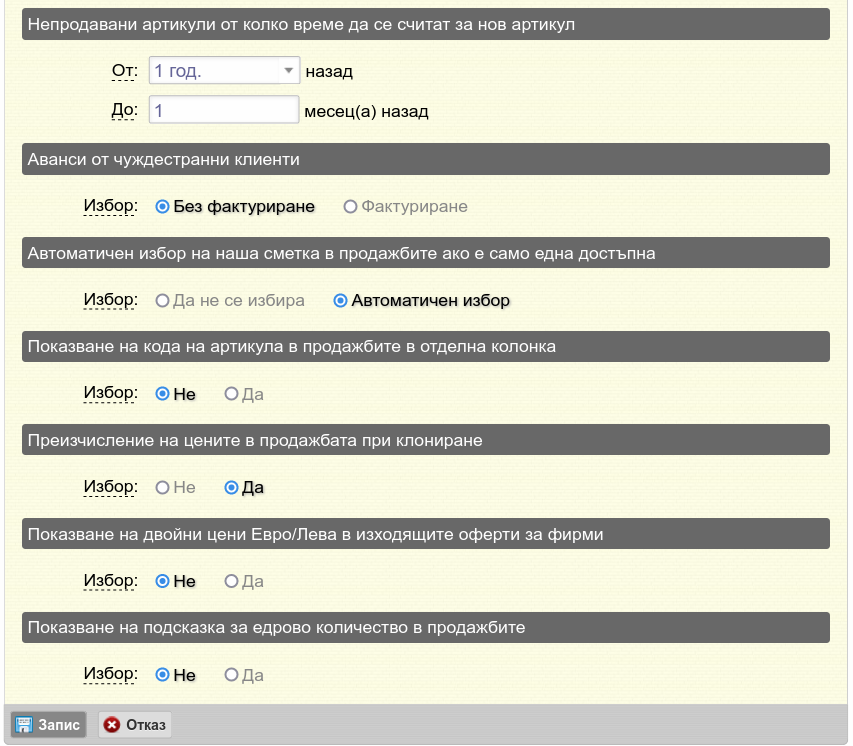Select Не for dual Euro/Lev prices
This screenshot has width=853, height=746.
pos(162,581)
